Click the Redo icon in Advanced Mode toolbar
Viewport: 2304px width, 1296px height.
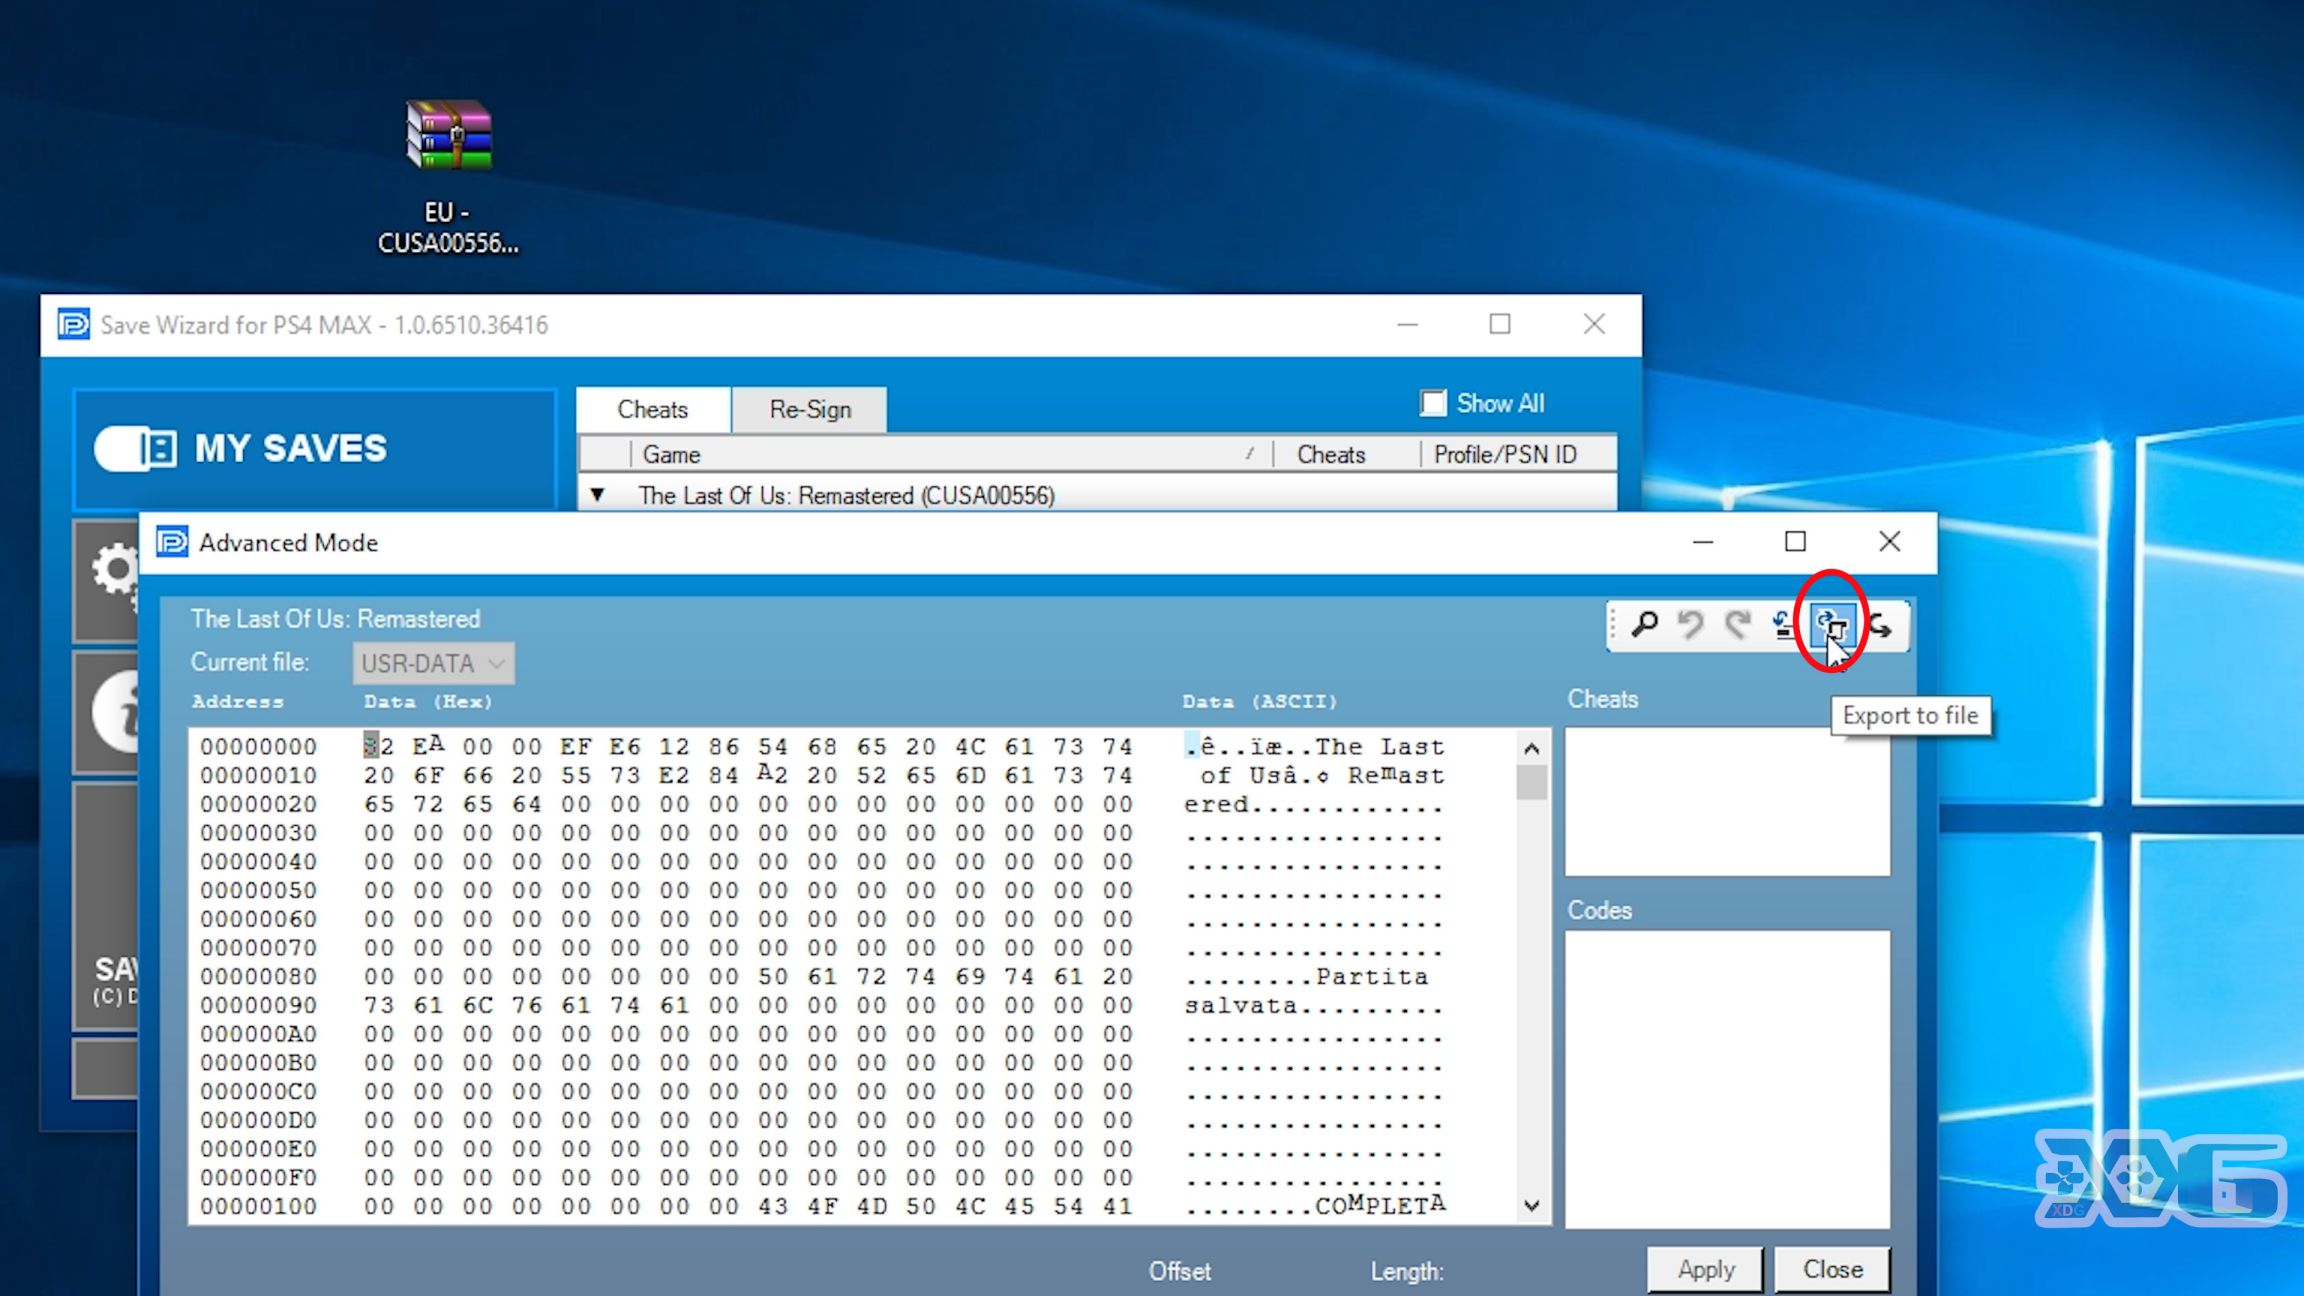pyautogui.click(x=1734, y=623)
